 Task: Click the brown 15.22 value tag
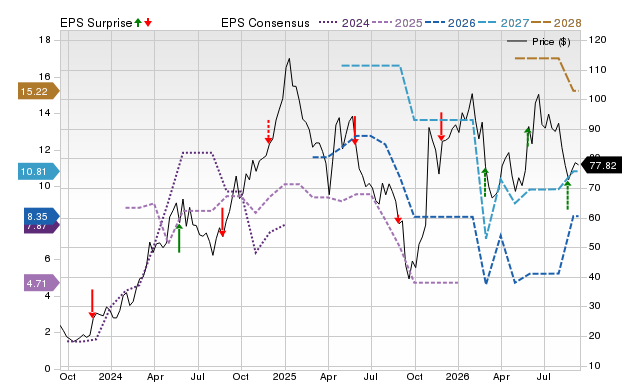point(38,91)
